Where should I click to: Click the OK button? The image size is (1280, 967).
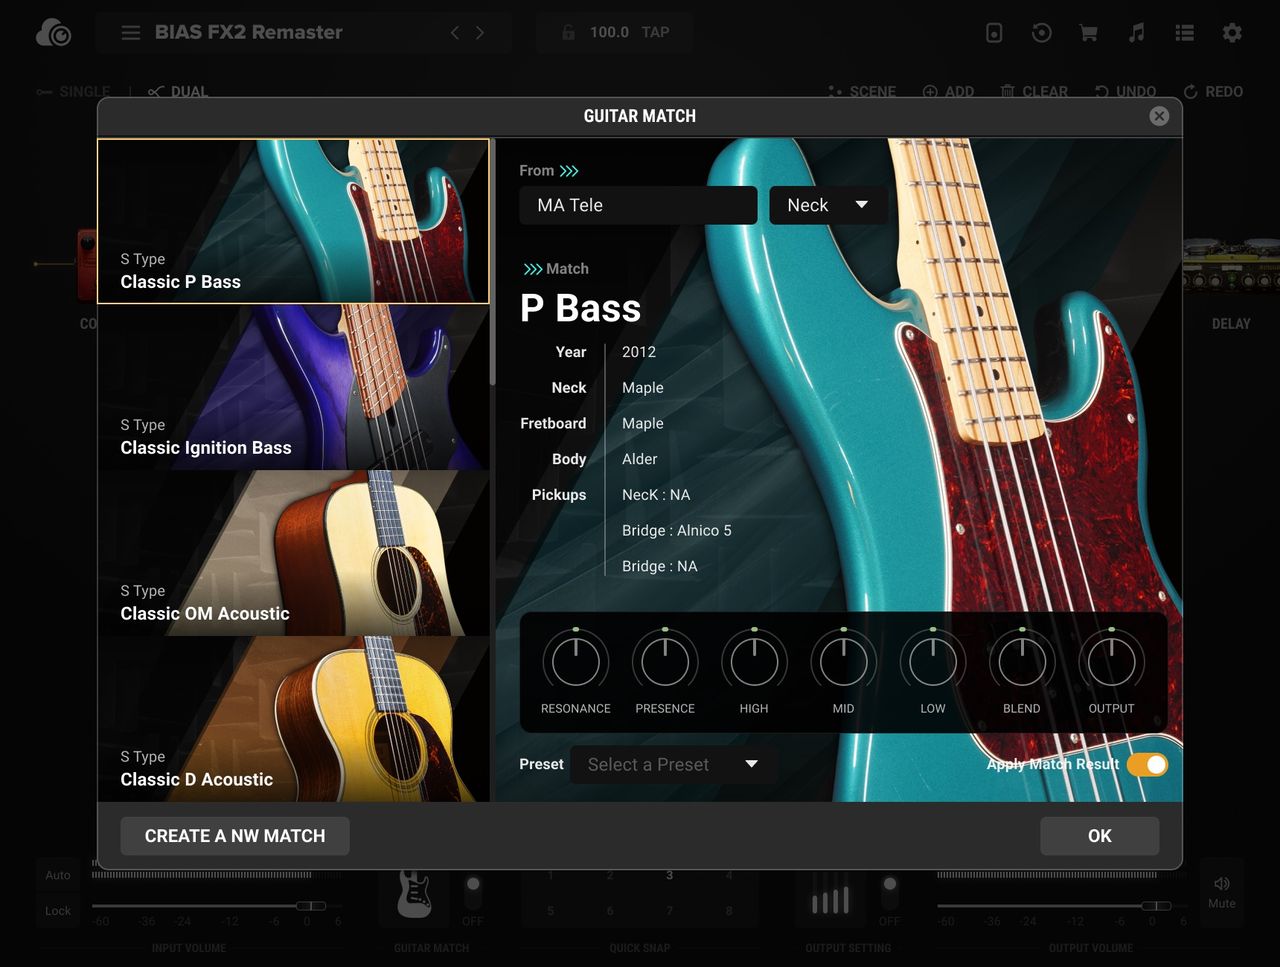click(1100, 836)
